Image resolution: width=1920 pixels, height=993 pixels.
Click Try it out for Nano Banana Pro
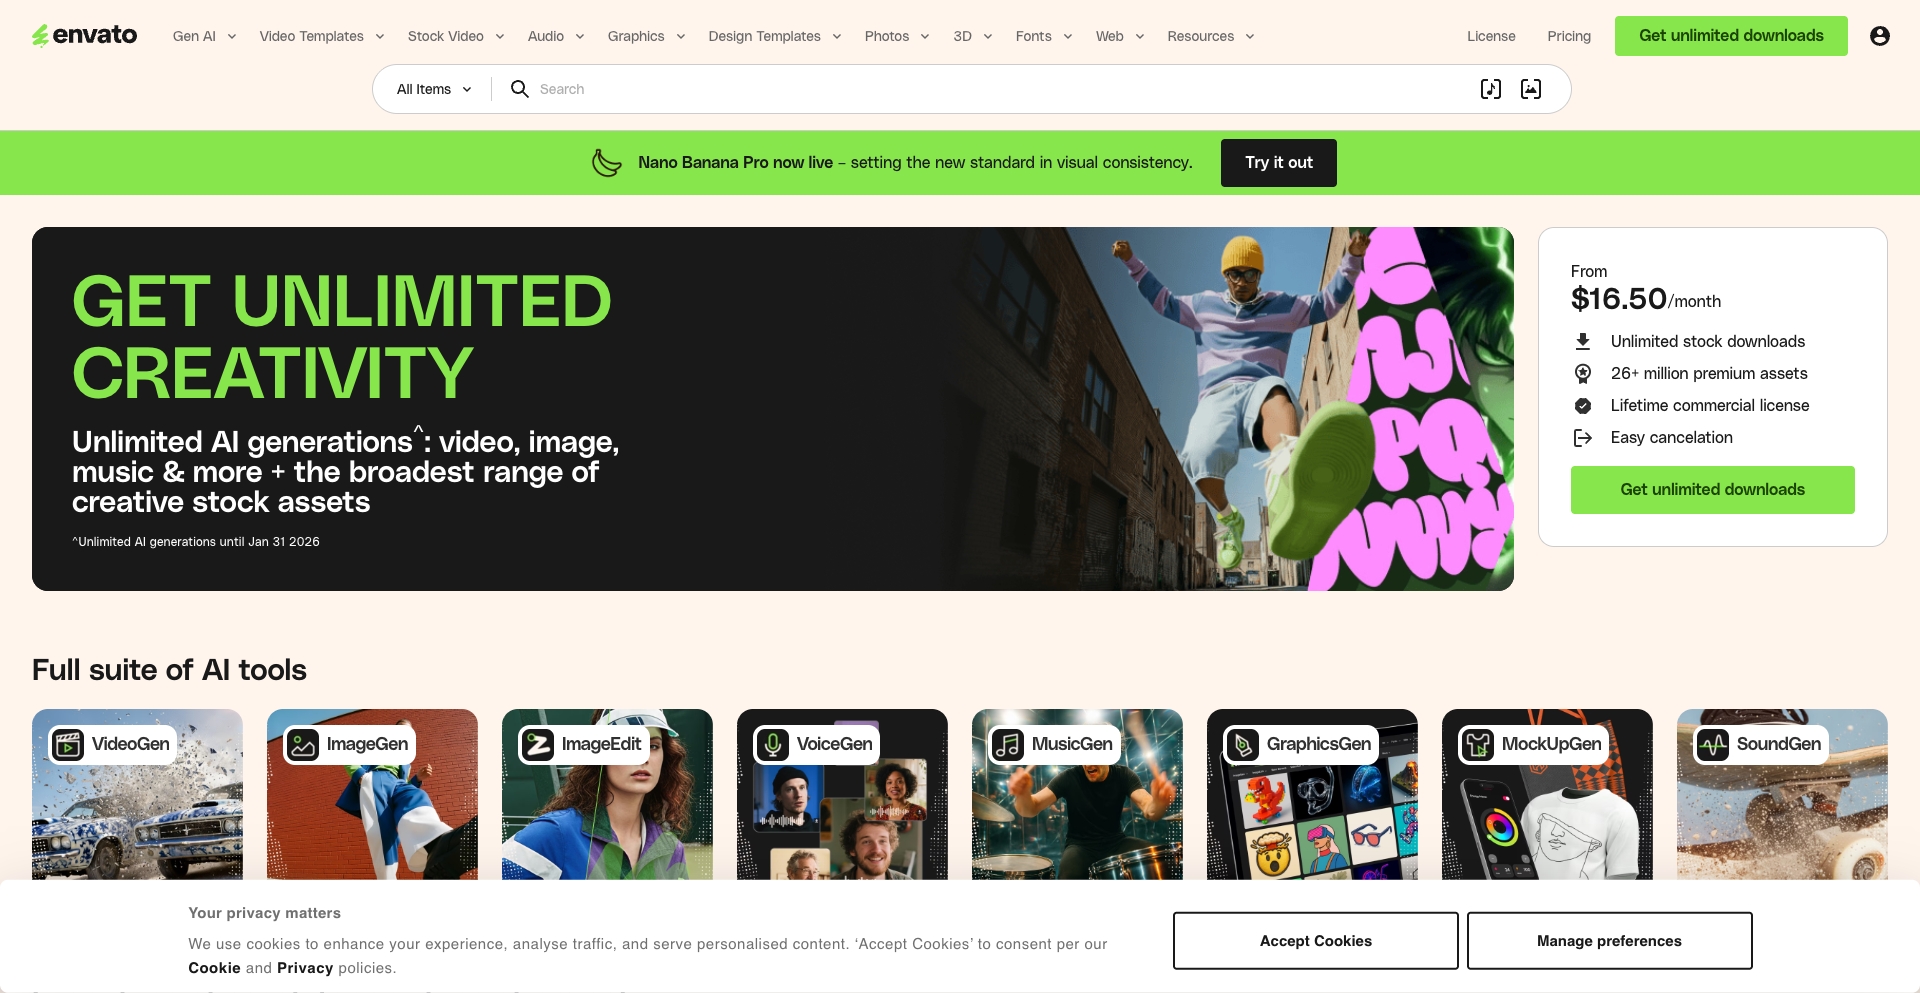1278,162
